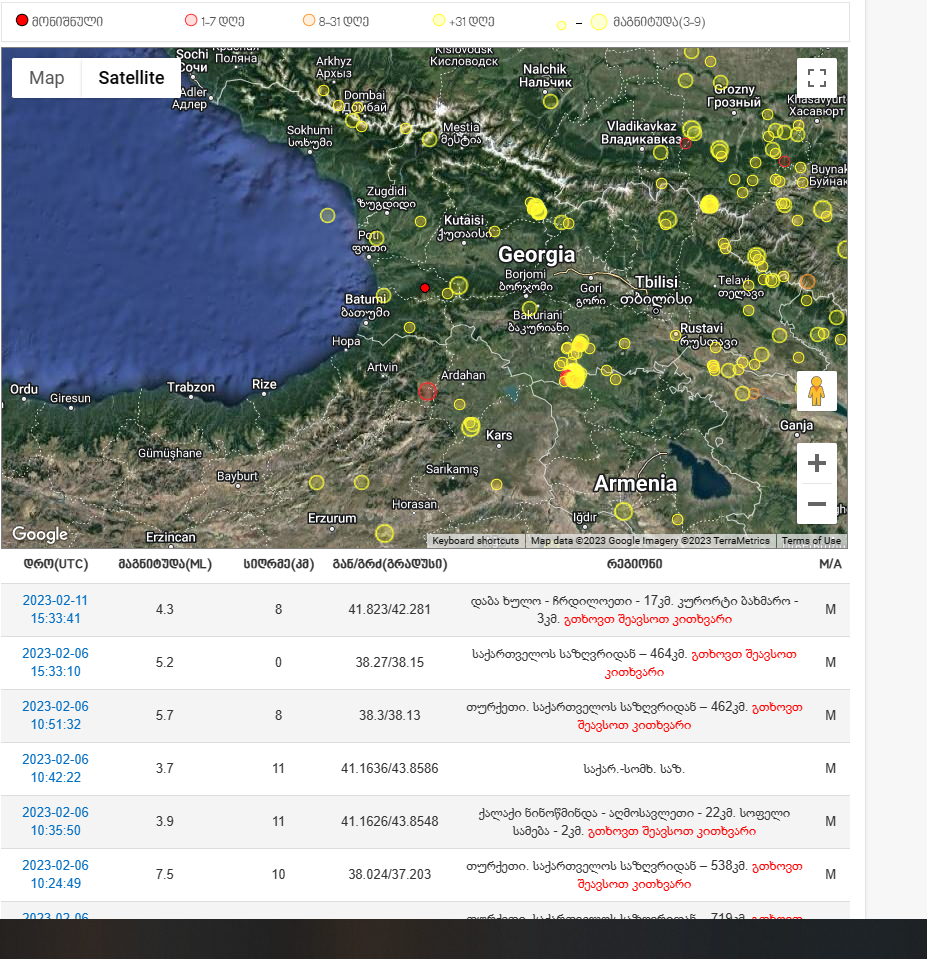927x959 pixels.
Task: Zoom out with the minus button
Action: tap(816, 504)
